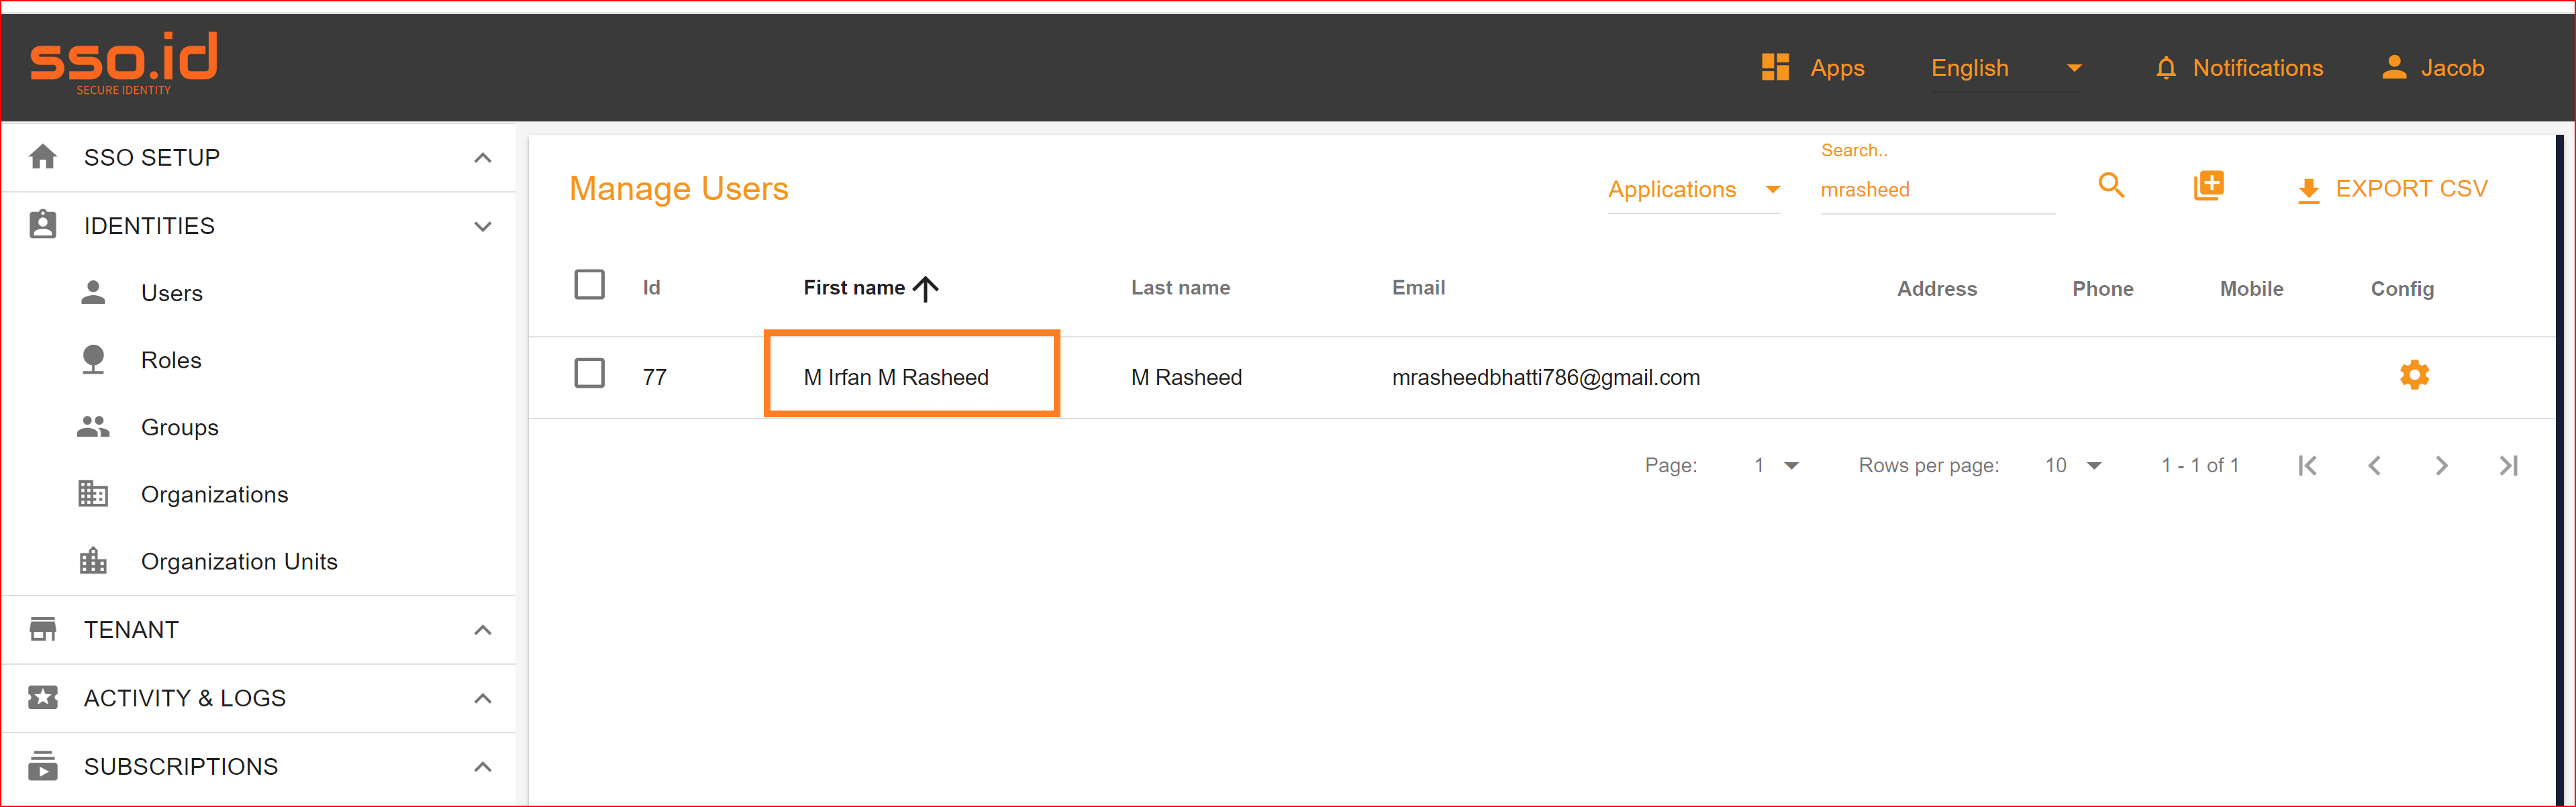
Task: Open the English language dropdown
Action: 2005,68
